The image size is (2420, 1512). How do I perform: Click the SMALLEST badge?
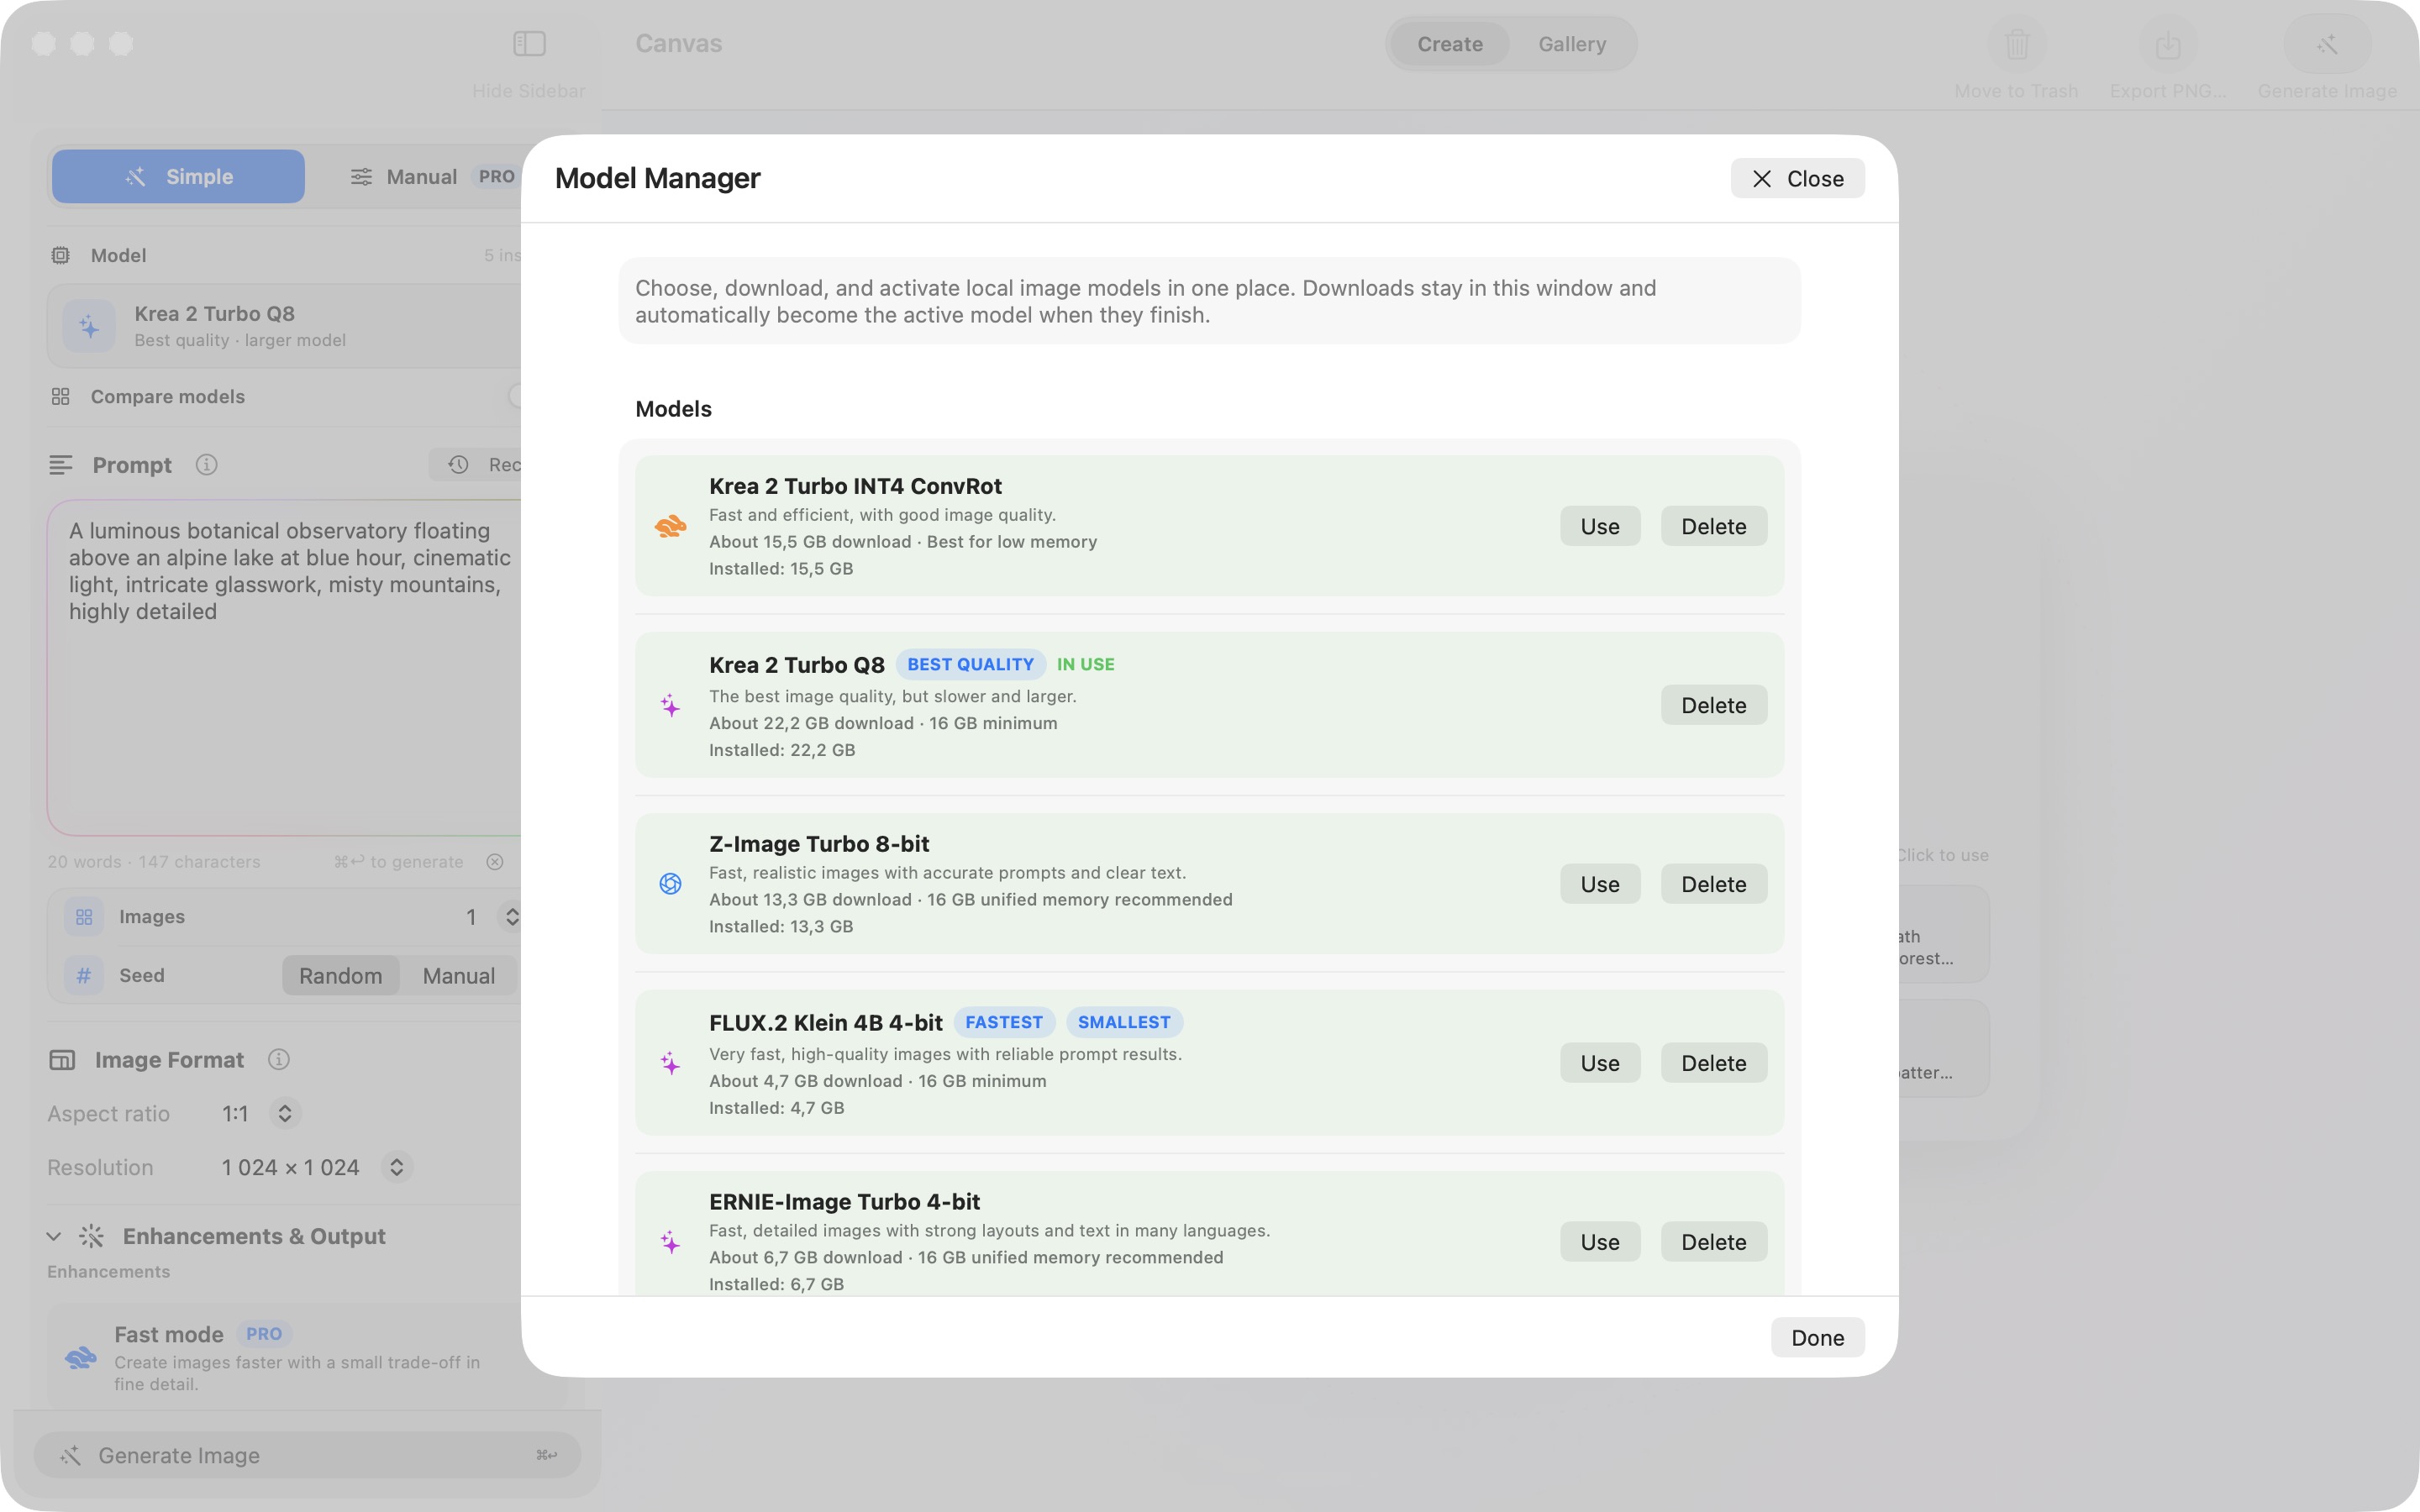pos(1124,1023)
